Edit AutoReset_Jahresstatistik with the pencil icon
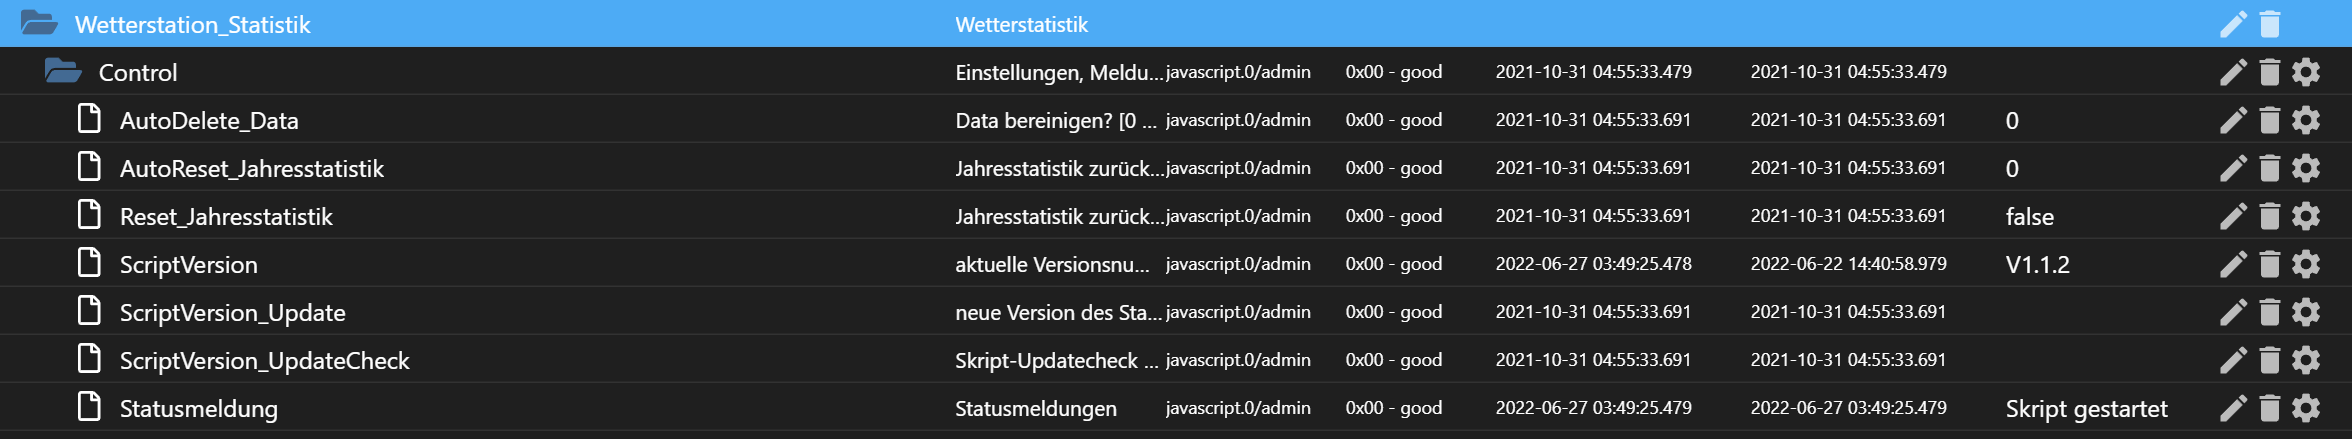The image size is (2352, 439). coord(2233,168)
